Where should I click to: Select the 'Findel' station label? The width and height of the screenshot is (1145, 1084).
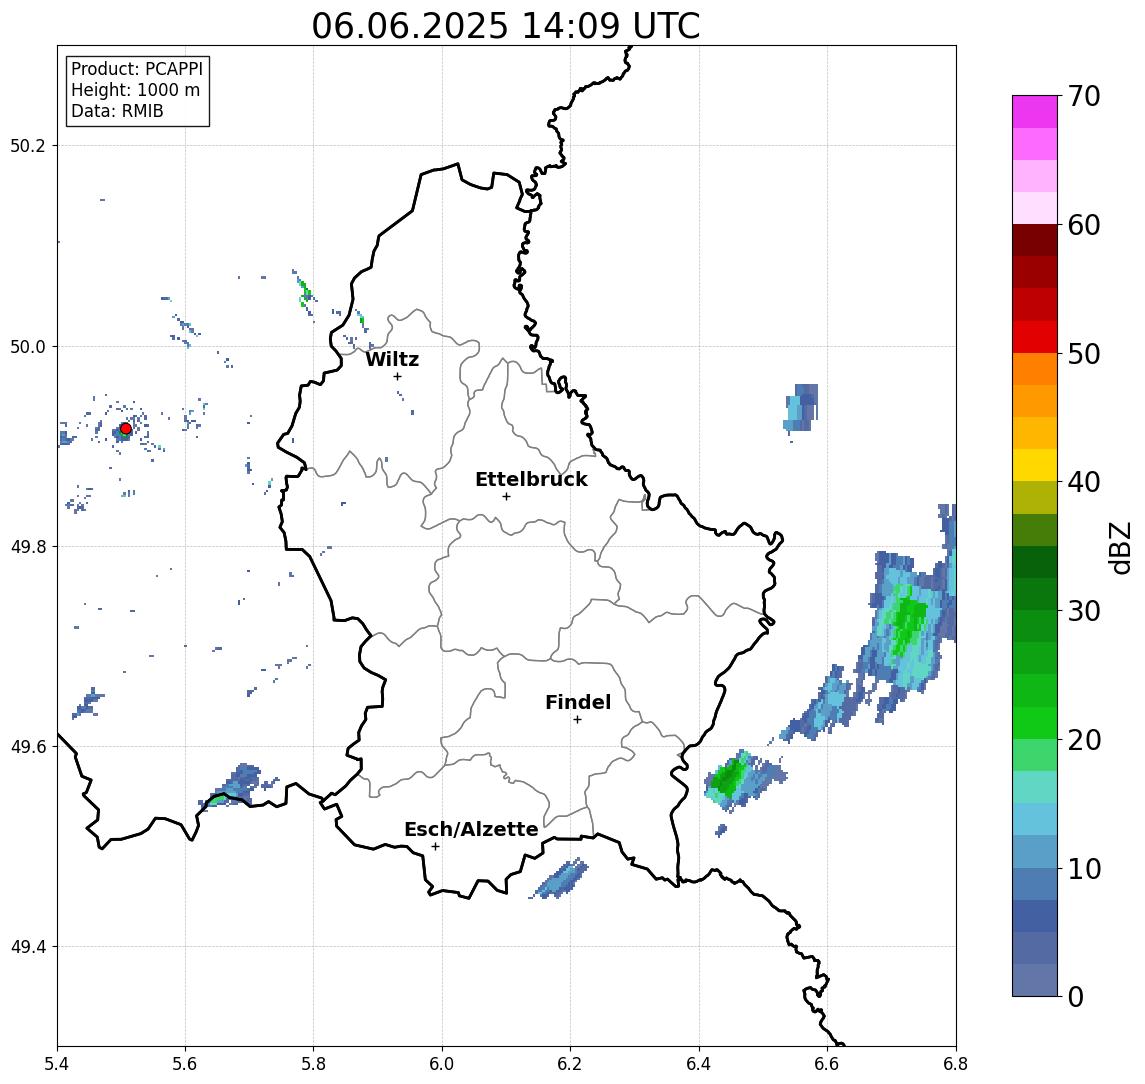coord(578,702)
